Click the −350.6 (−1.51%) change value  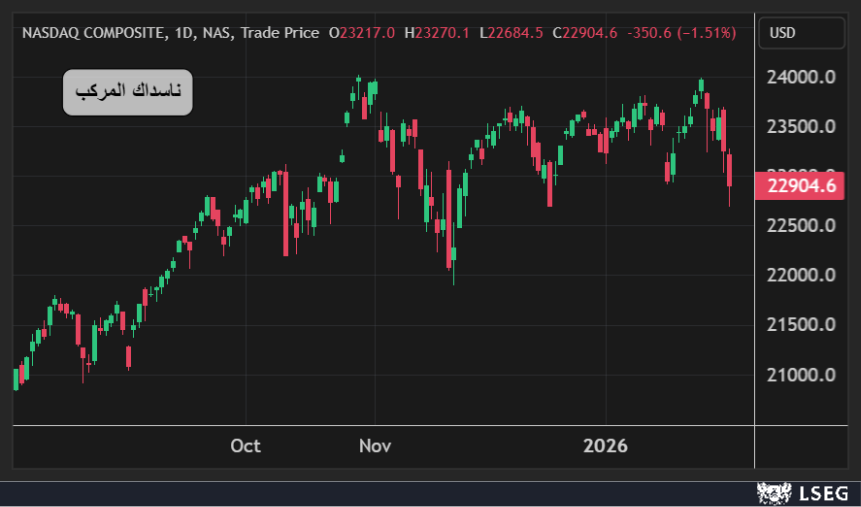(x=682, y=33)
